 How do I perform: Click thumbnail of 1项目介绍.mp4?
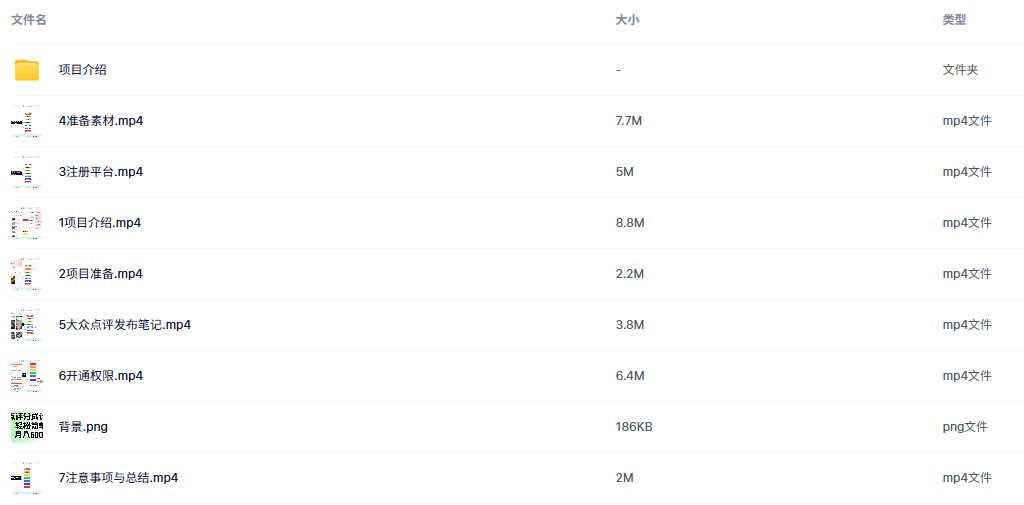click(27, 223)
